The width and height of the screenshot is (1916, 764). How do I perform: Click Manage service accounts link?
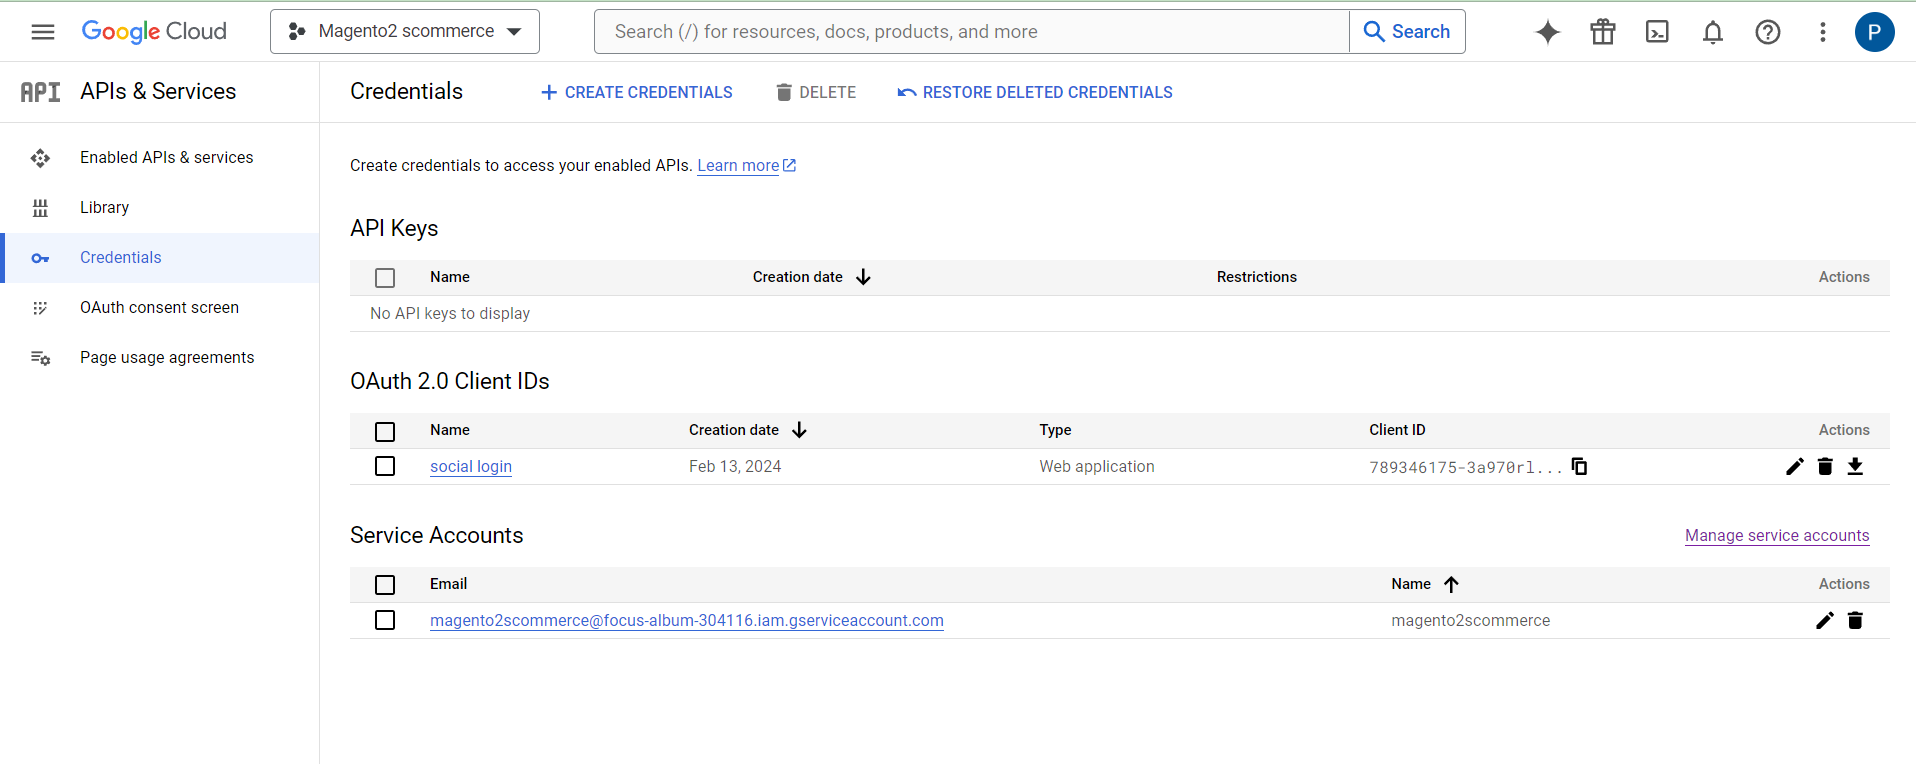[1776, 536]
